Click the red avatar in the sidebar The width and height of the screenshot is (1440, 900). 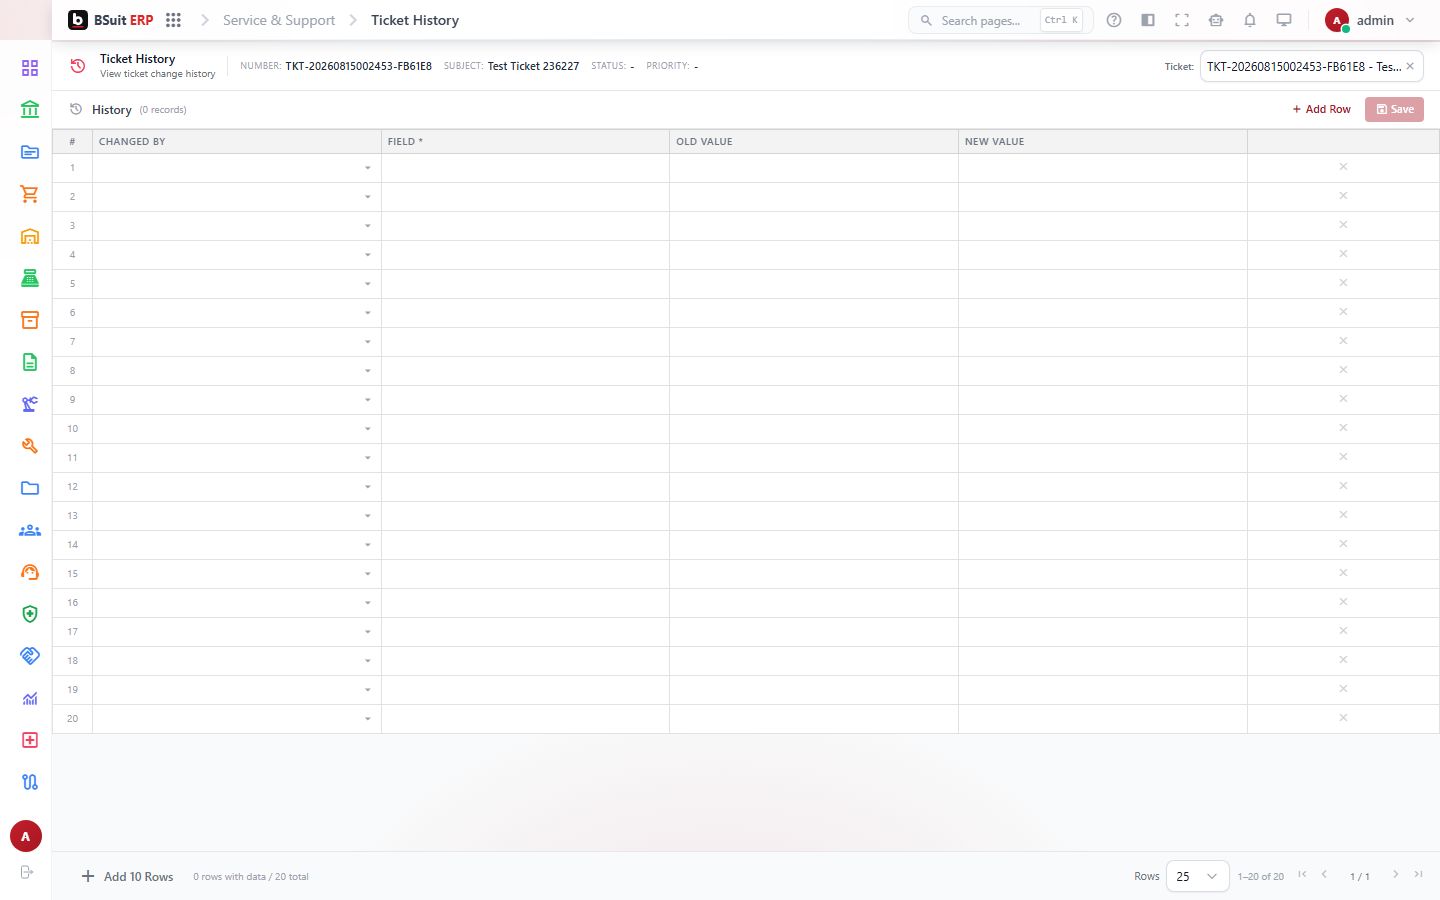[26, 836]
